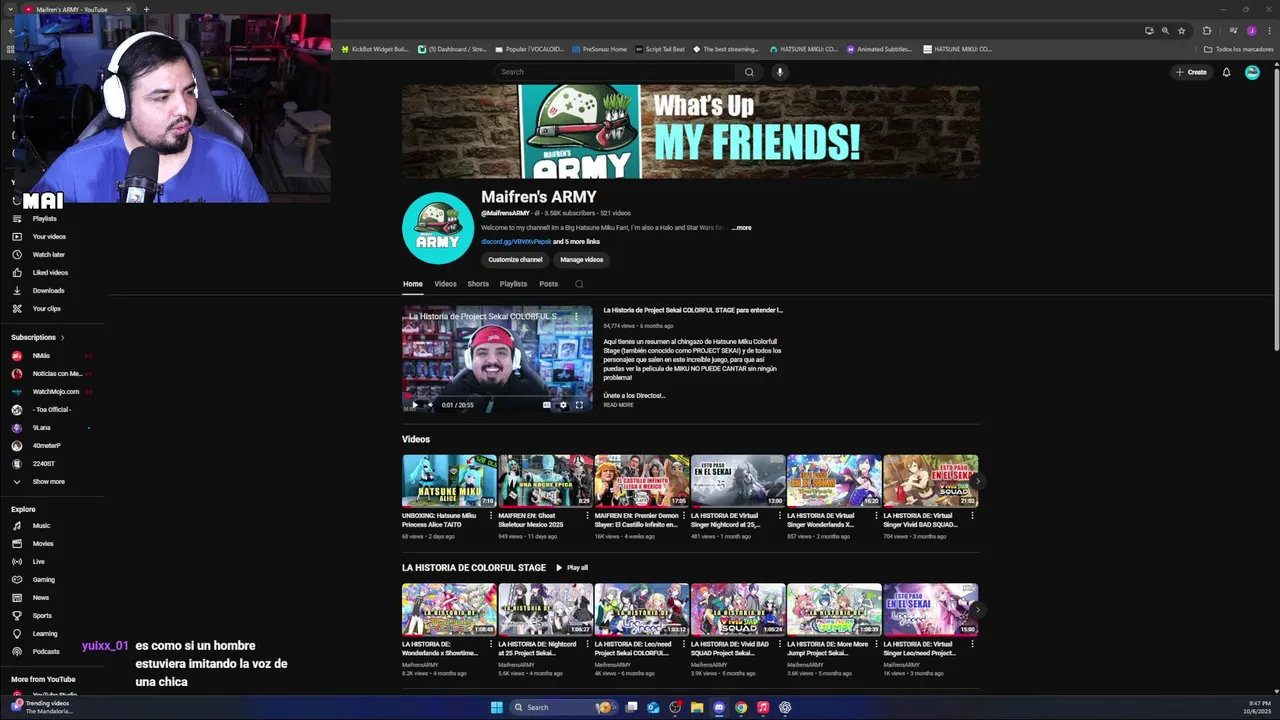Open Premier Demon Slayer video thumbnail
This screenshot has width=1280, height=720.
[x=642, y=481]
